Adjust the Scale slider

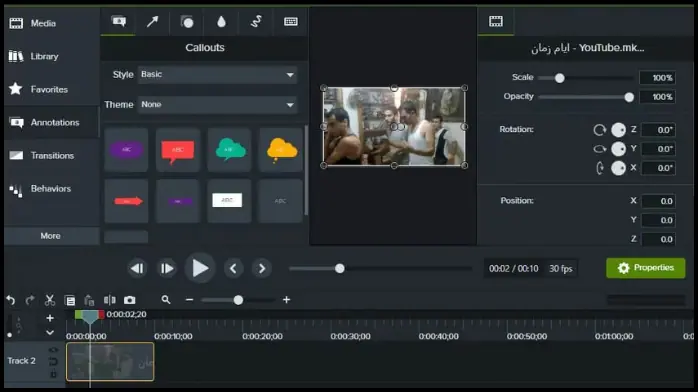560,78
